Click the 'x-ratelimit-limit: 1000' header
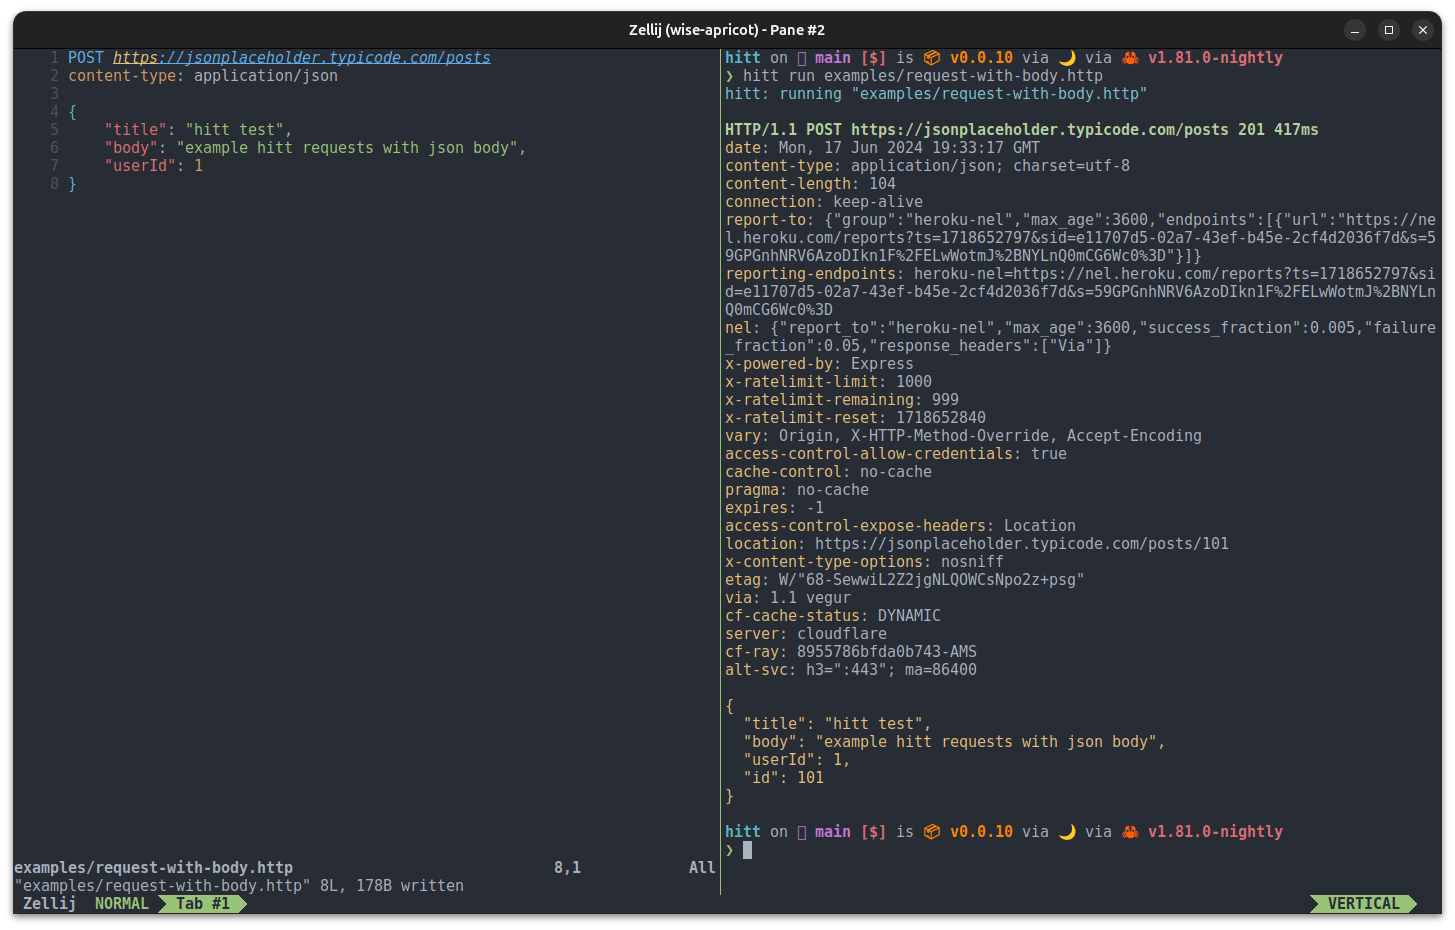The height and width of the screenshot is (930, 1455). click(x=828, y=382)
